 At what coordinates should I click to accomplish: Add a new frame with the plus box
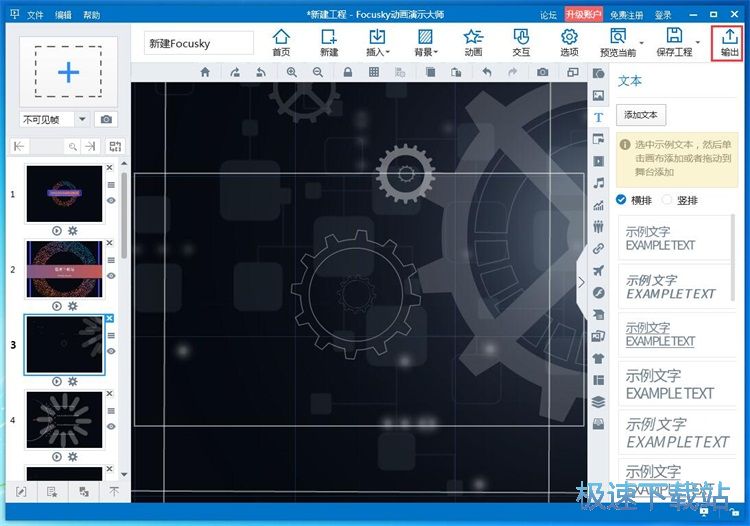click(x=68, y=72)
